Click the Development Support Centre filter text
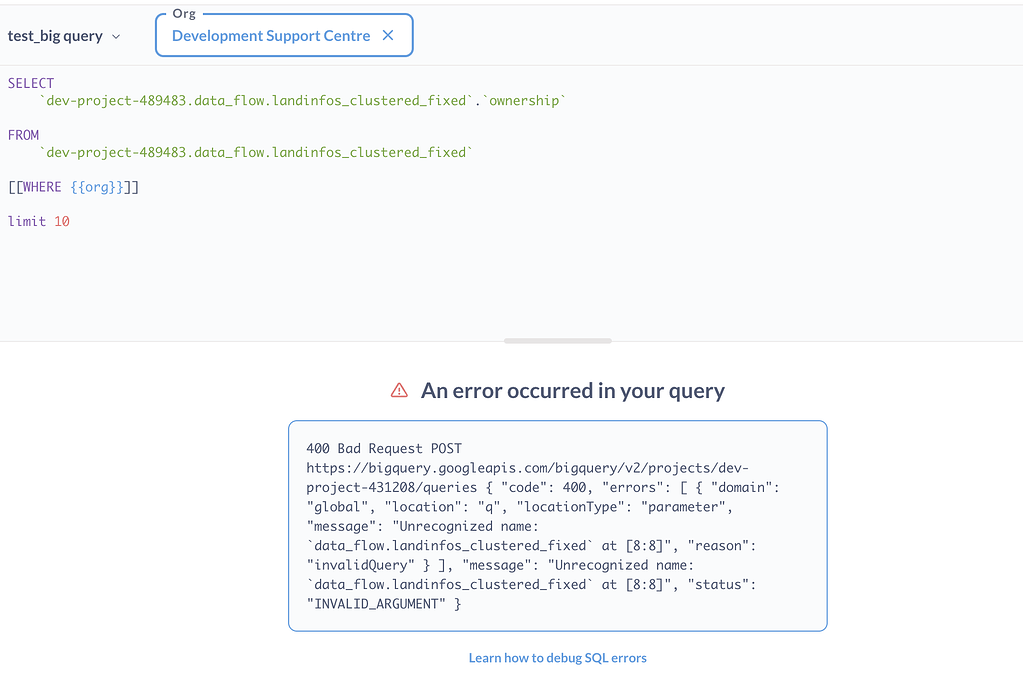The width and height of the screenshot is (1023, 698). click(x=270, y=36)
